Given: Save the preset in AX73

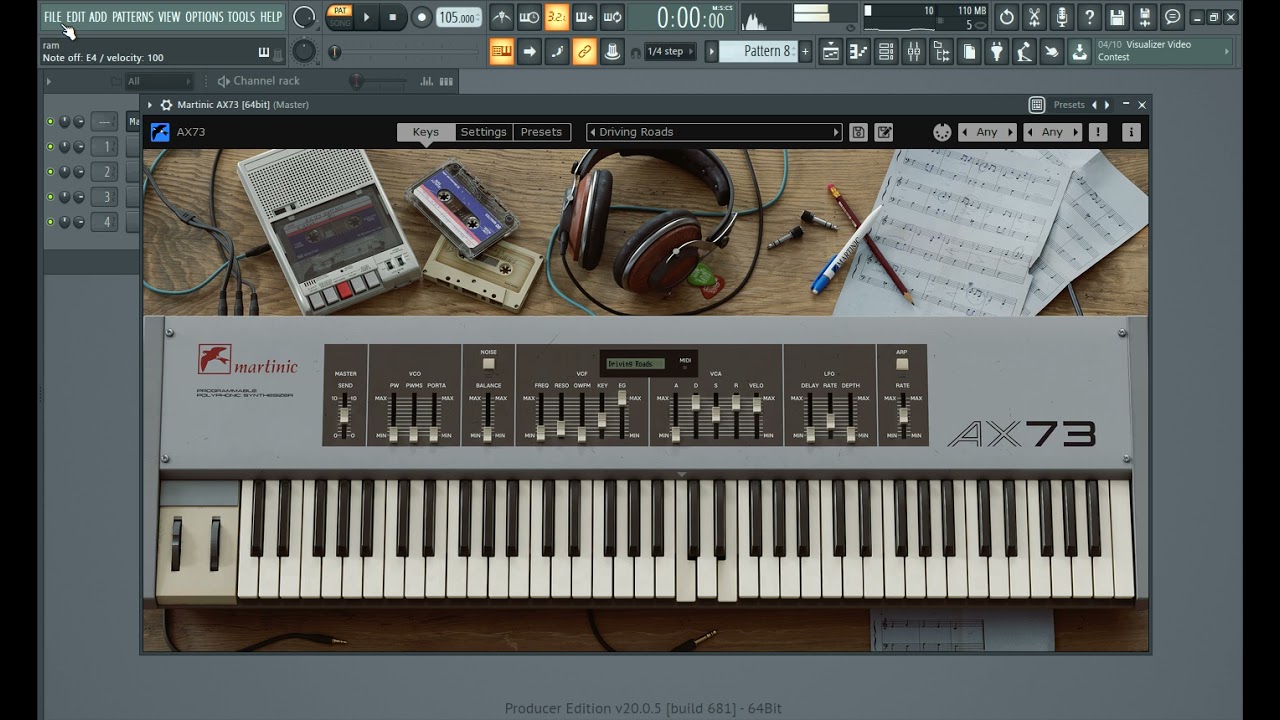Looking at the screenshot, I should (x=858, y=132).
